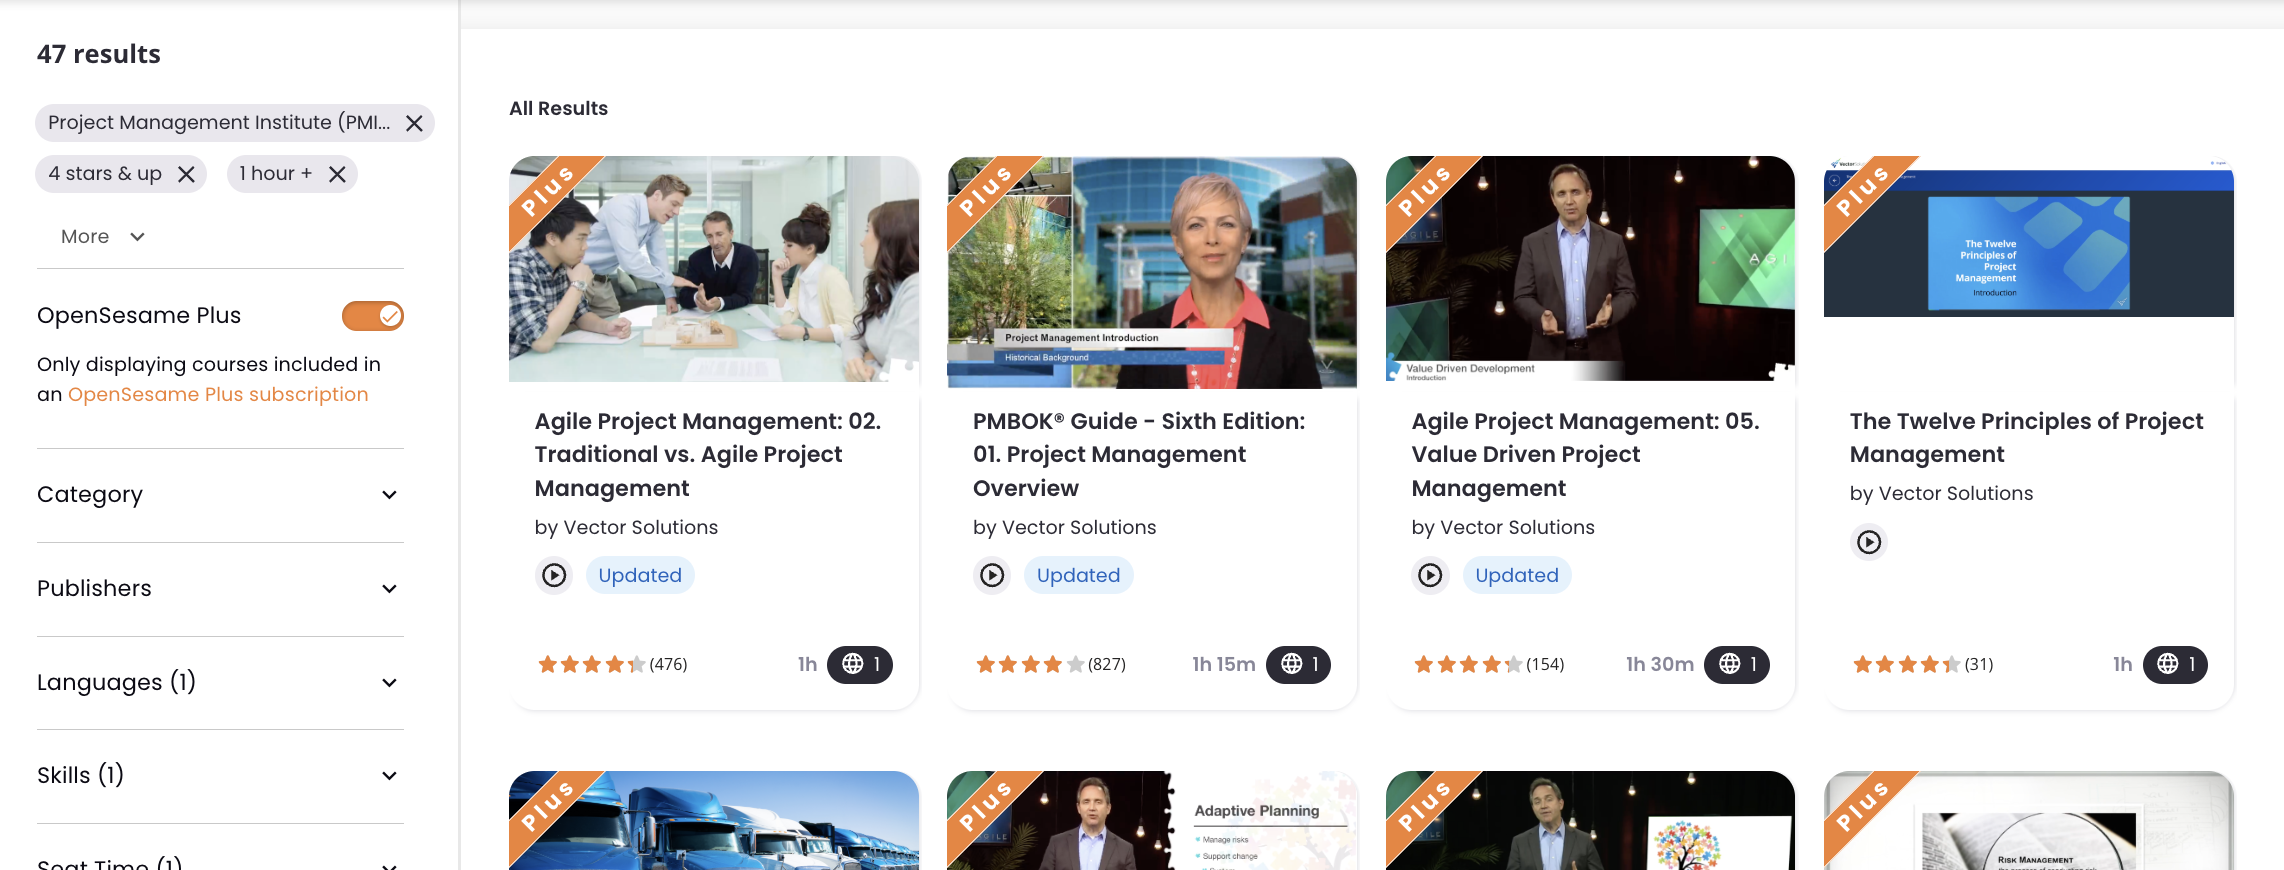Click video icon on Twelve Principles course

pos(1868,542)
